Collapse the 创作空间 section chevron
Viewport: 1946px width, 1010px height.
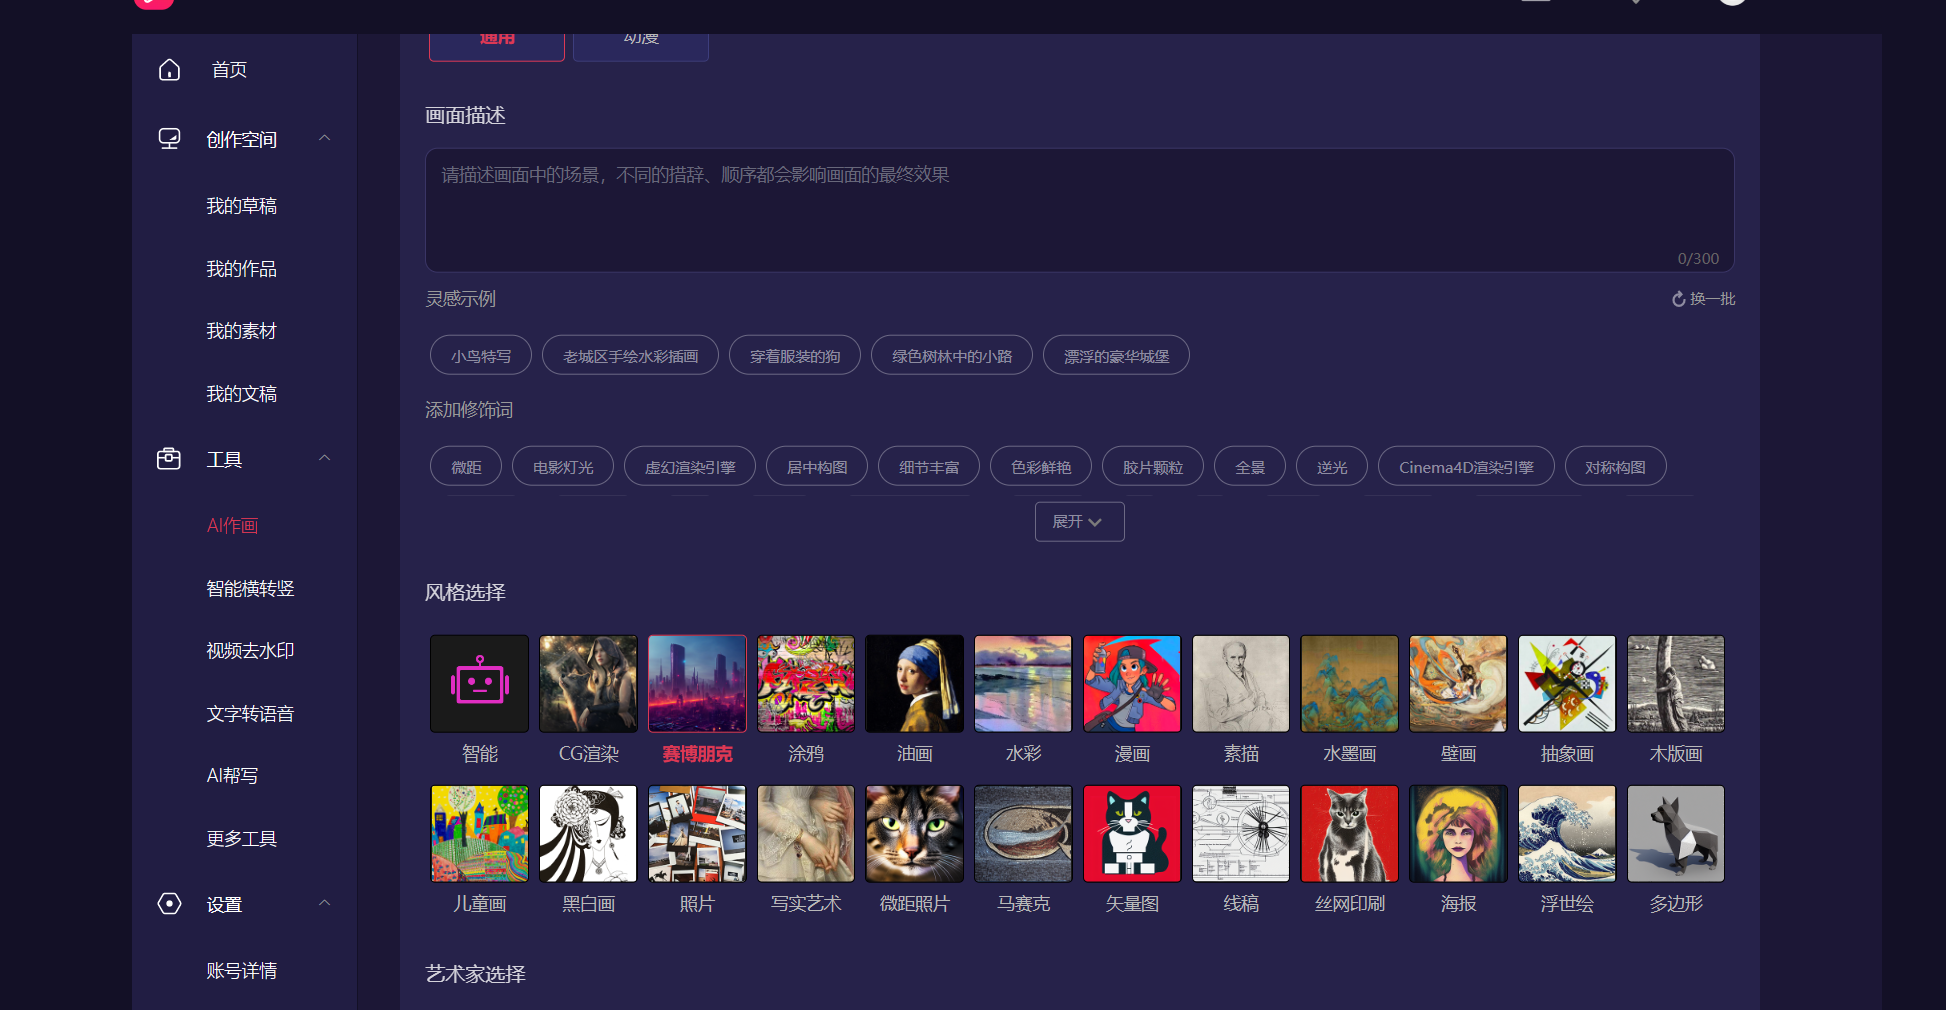[324, 138]
